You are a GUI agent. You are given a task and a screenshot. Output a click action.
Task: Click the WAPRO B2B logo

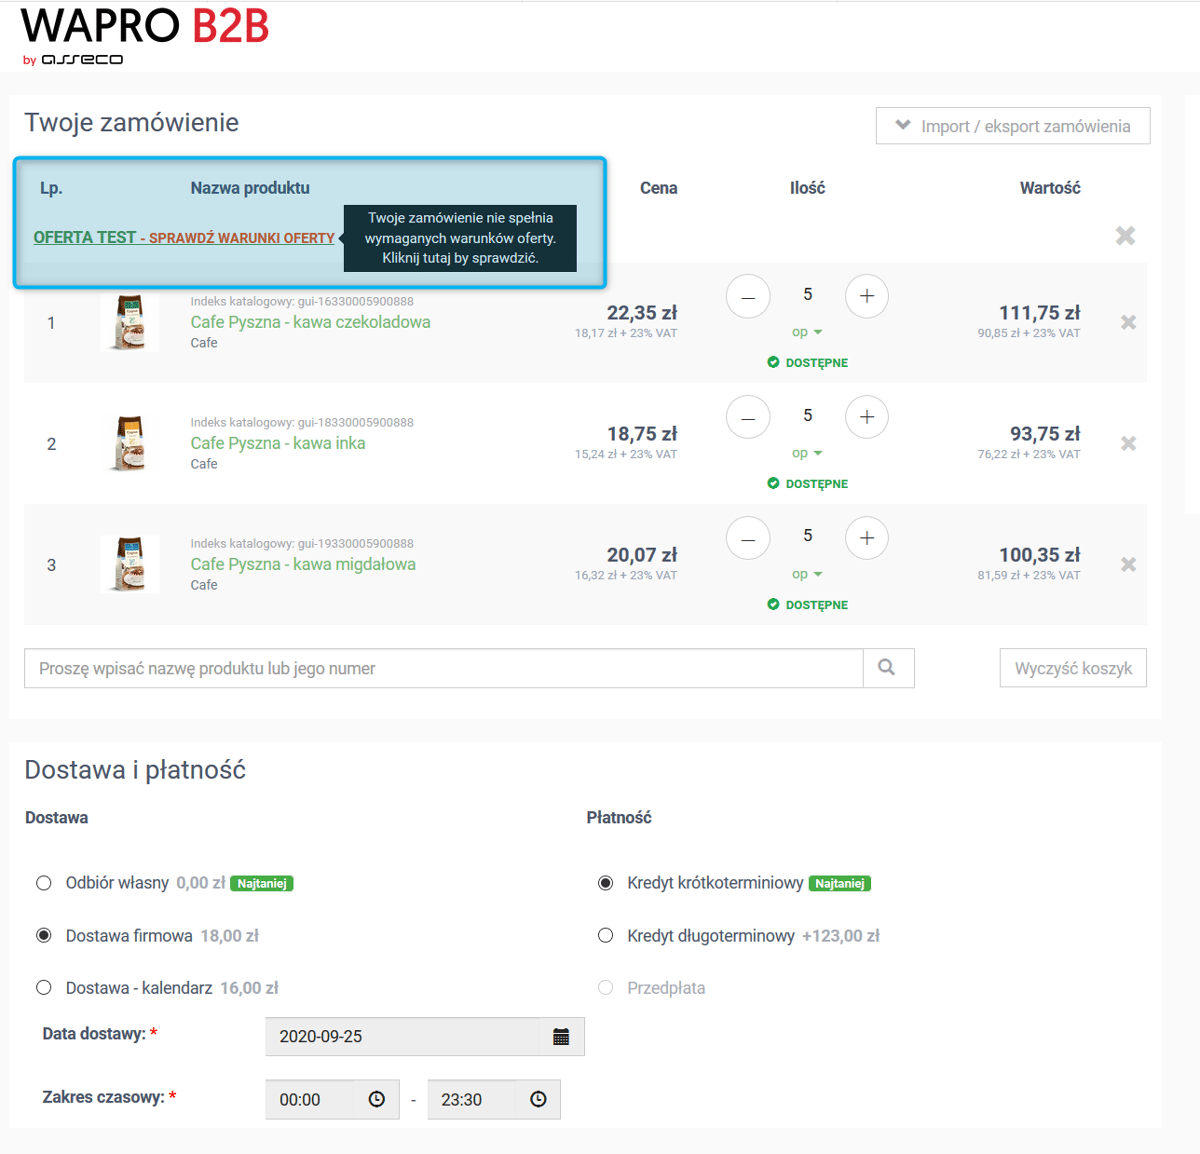tap(145, 36)
